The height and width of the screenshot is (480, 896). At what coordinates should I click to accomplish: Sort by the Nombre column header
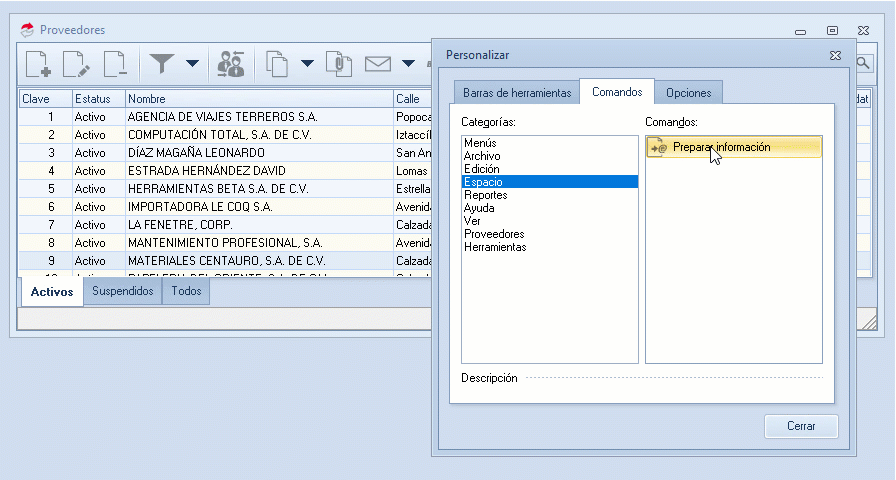[147, 99]
